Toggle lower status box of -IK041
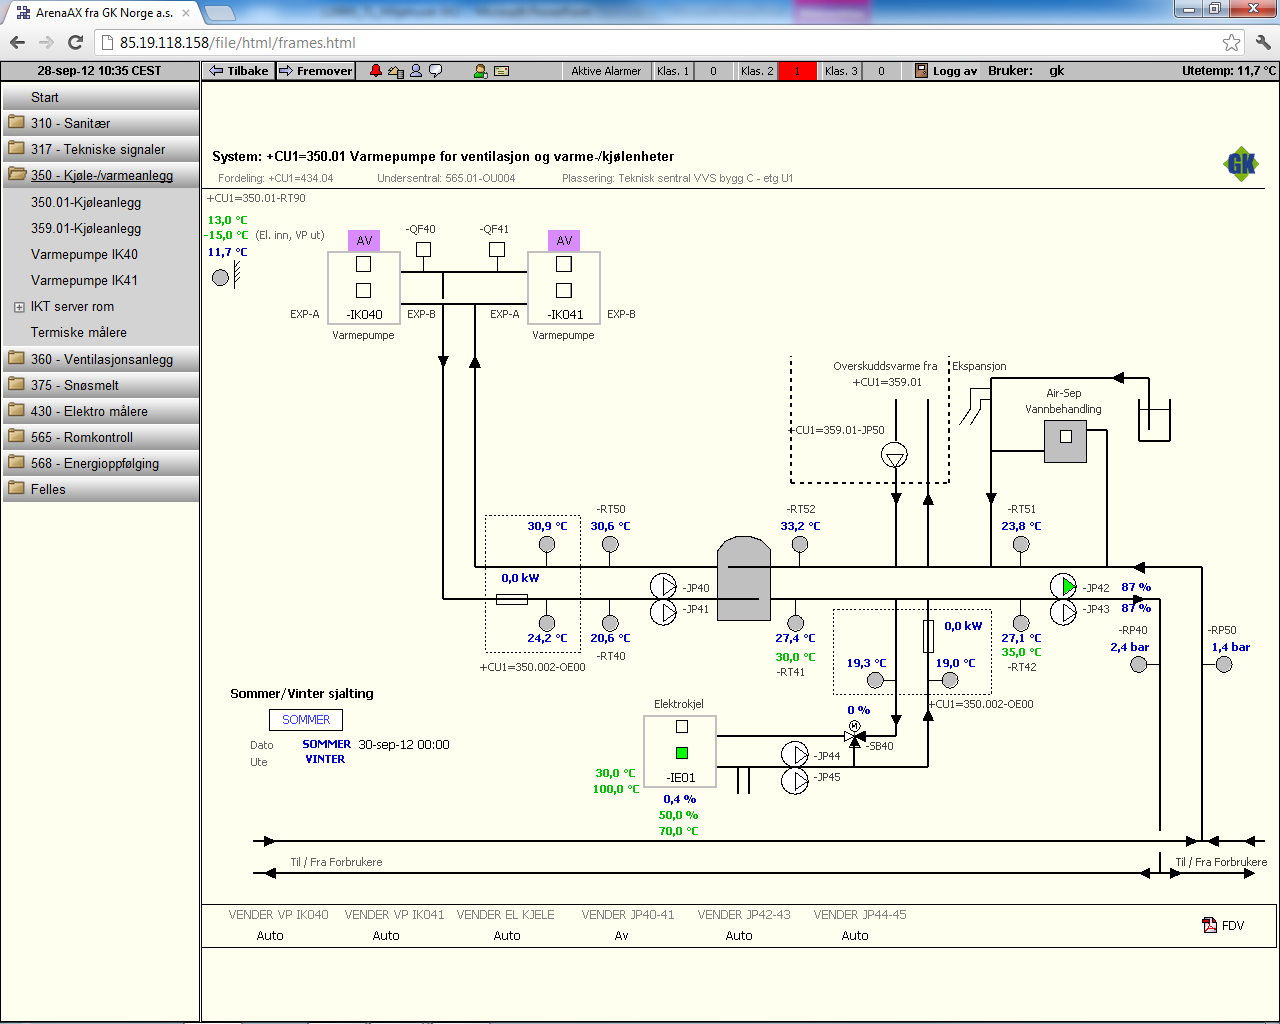The image size is (1280, 1024). (564, 290)
